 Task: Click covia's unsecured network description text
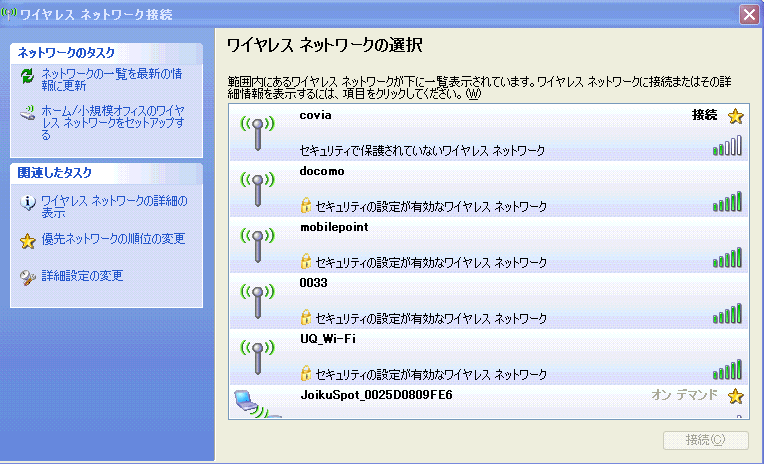(x=422, y=151)
